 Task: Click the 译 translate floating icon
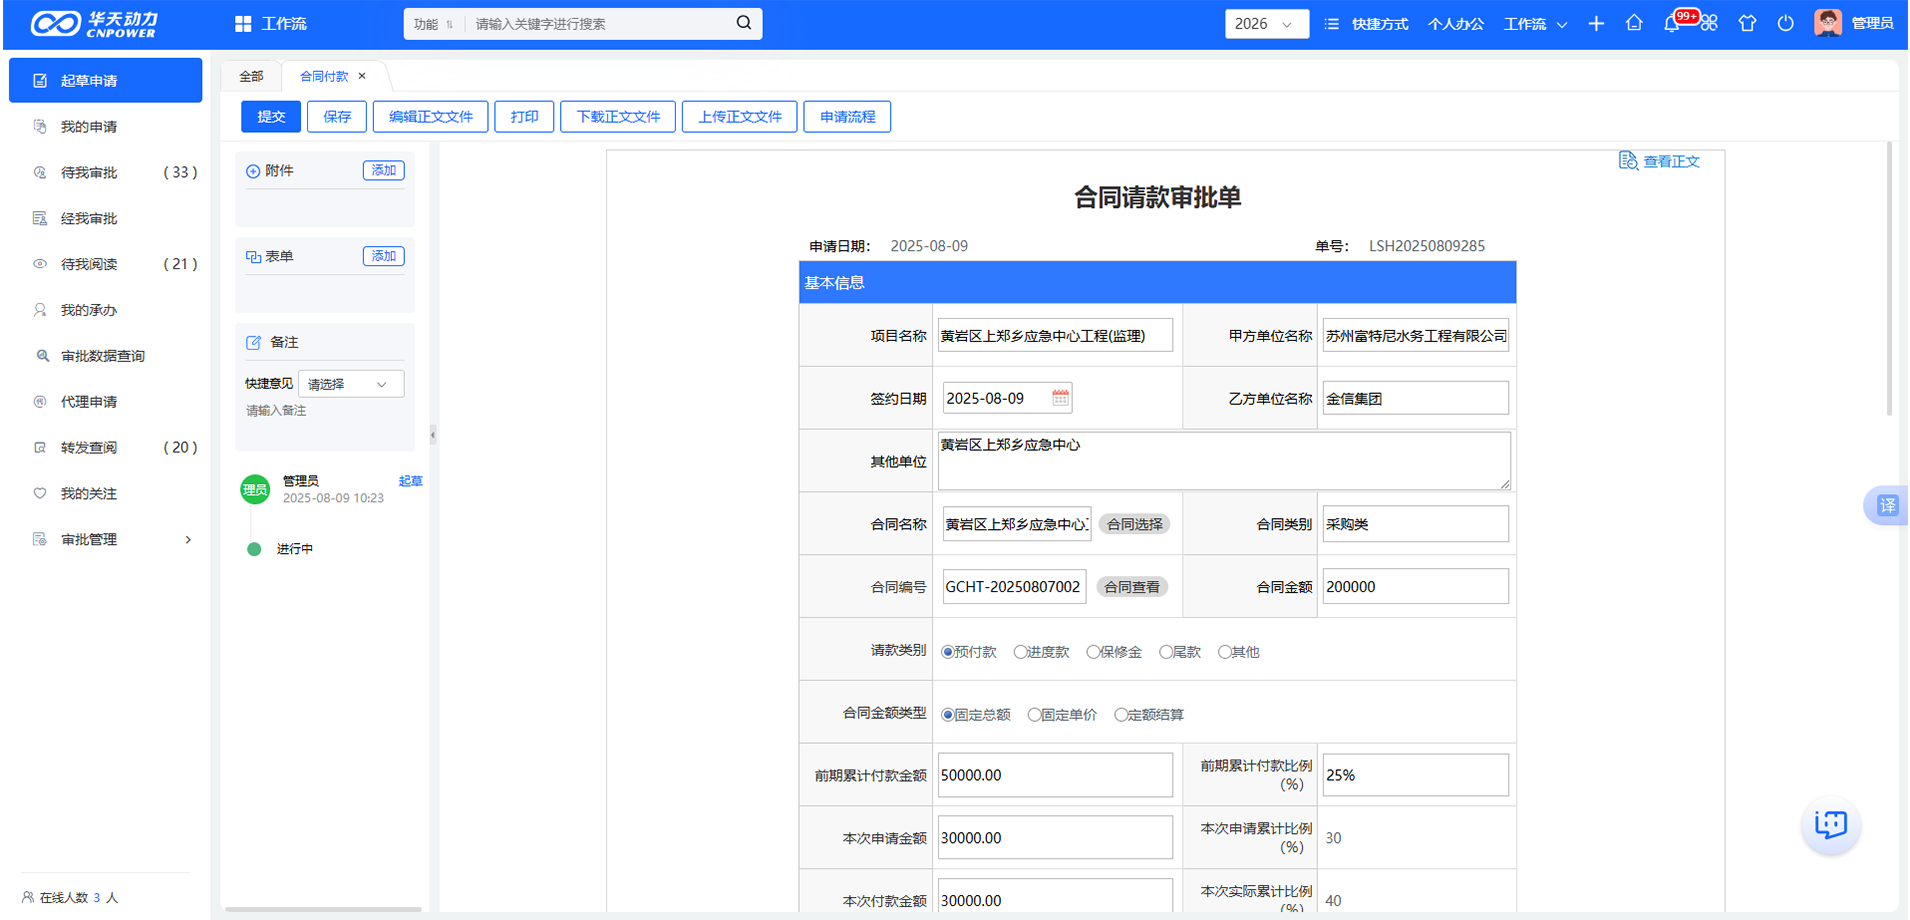(1886, 505)
